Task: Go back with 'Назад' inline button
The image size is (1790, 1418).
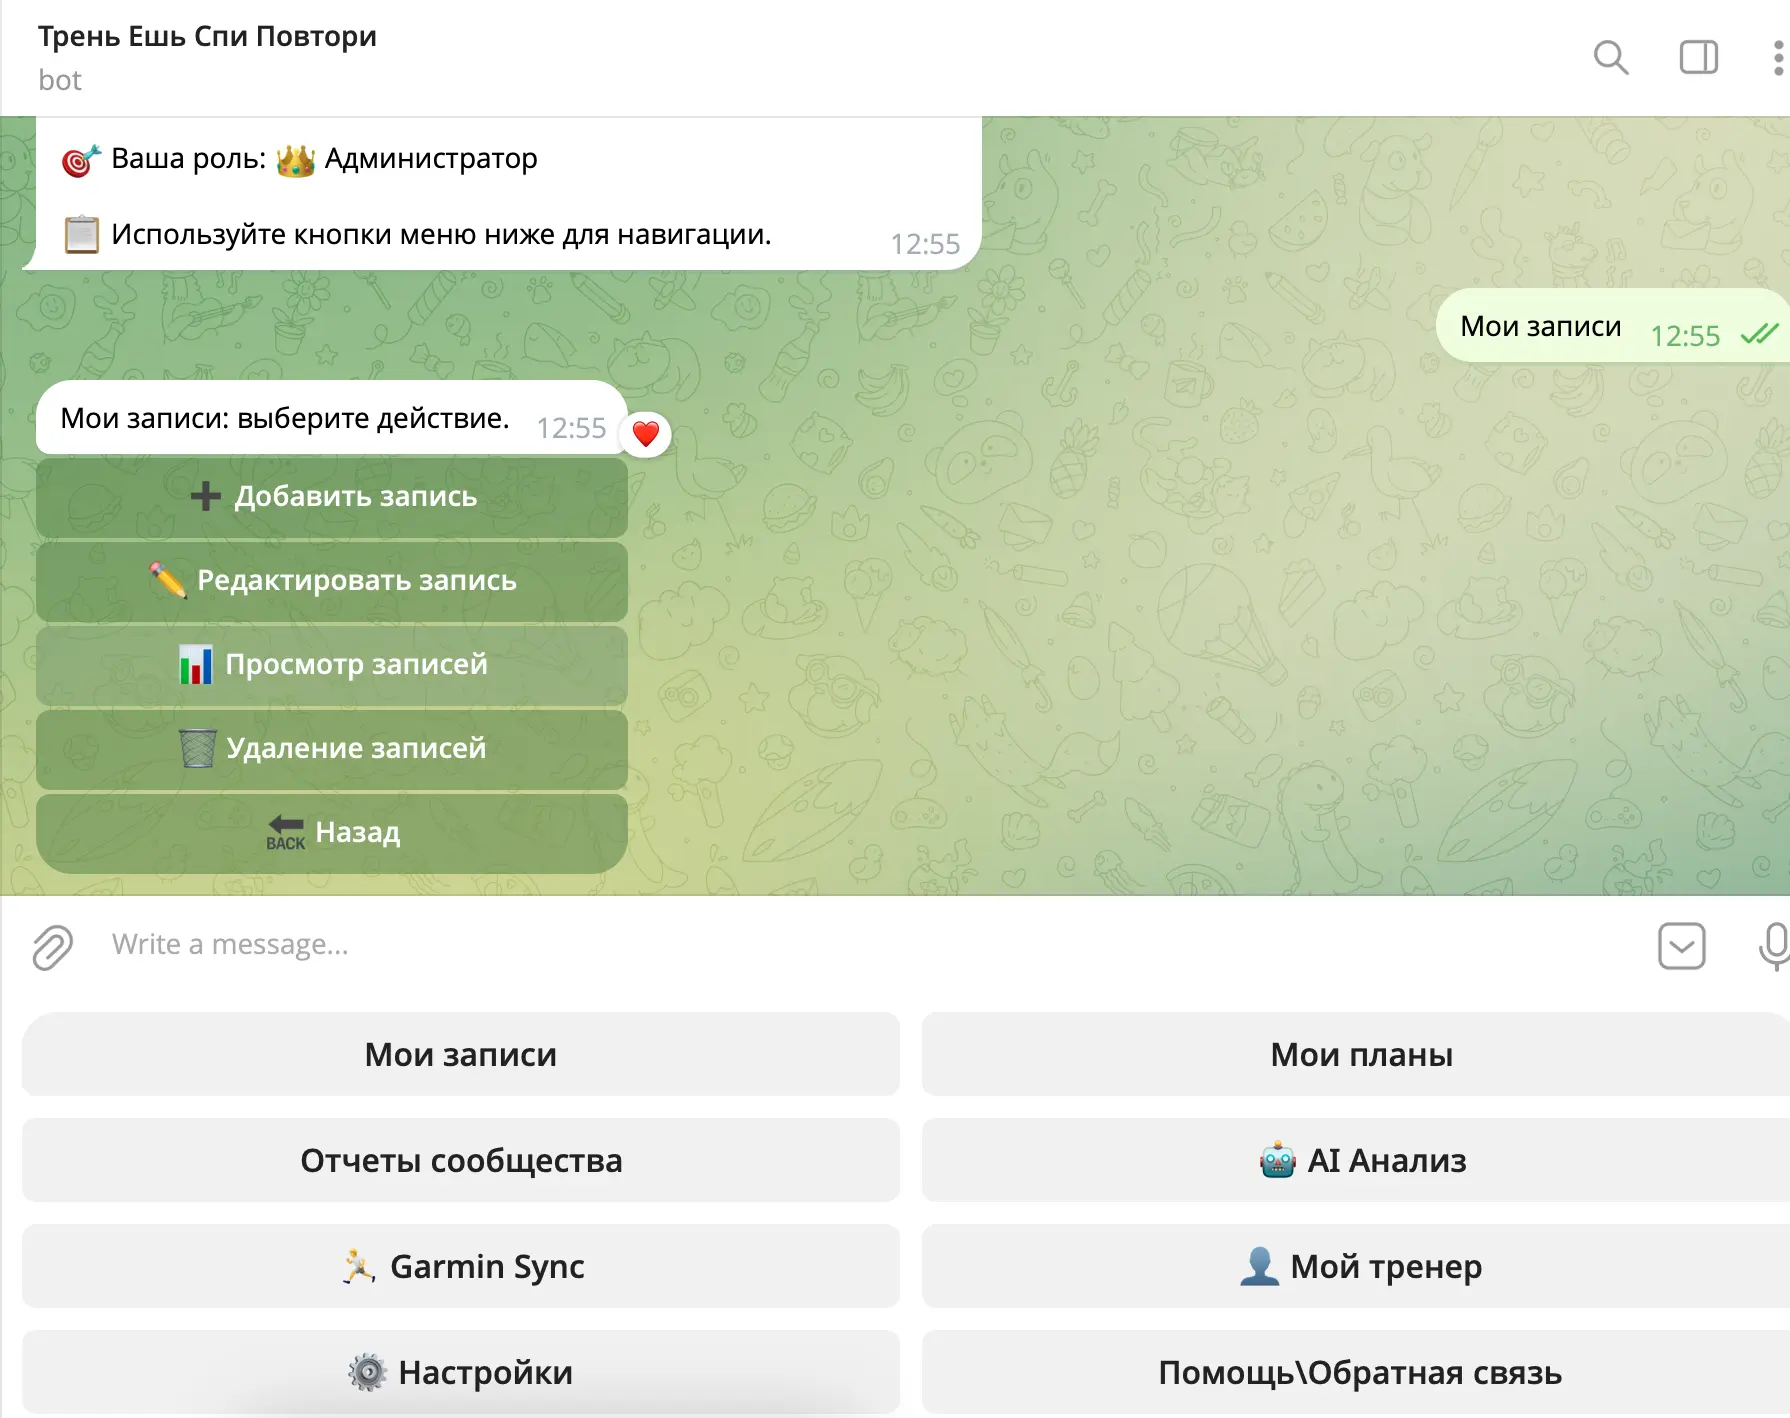Action: point(332,833)
